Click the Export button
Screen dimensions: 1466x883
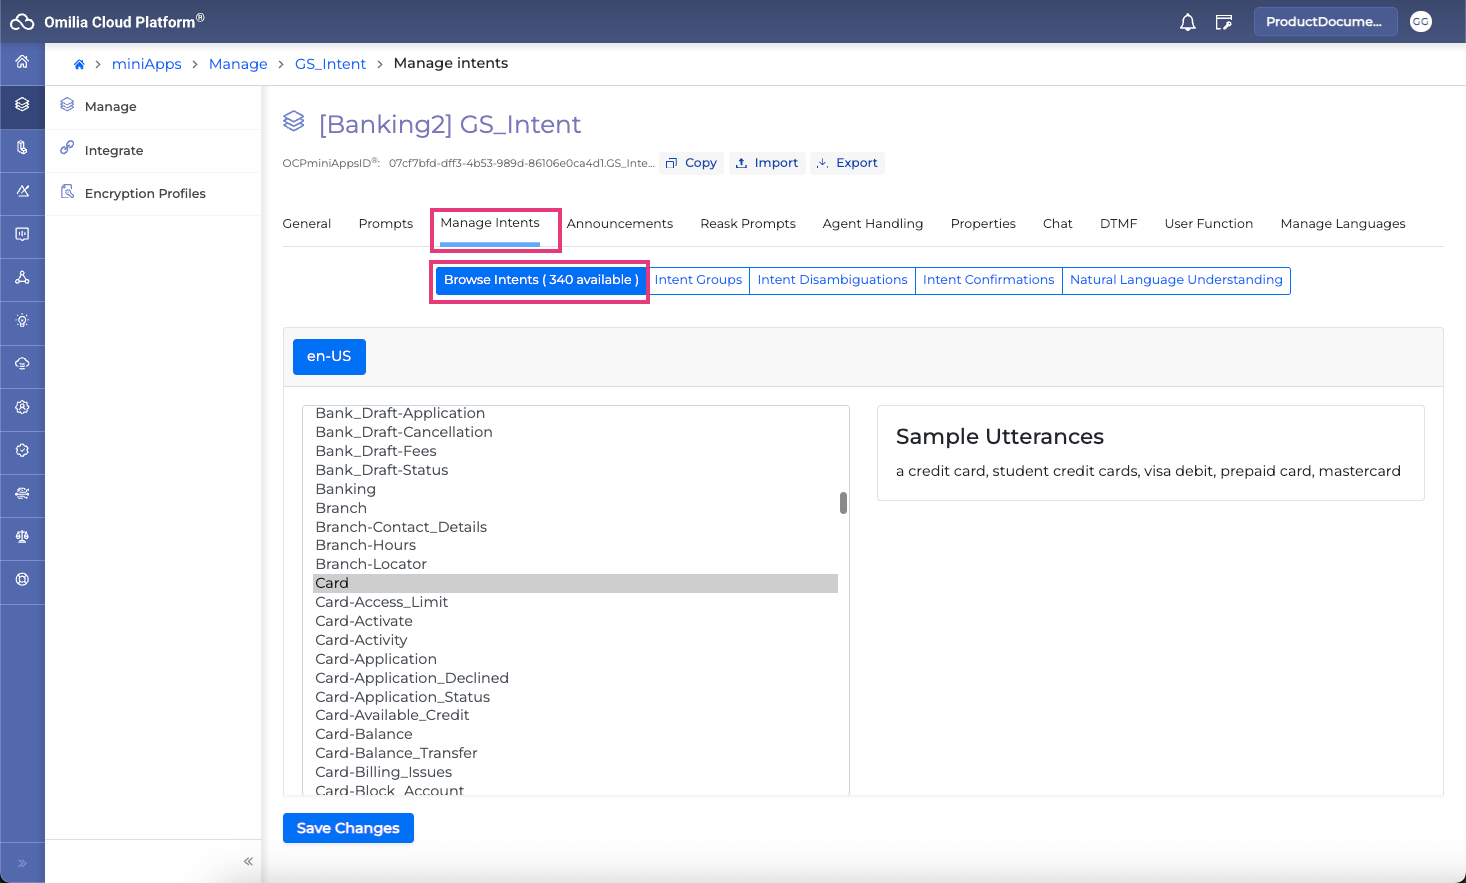847,163
